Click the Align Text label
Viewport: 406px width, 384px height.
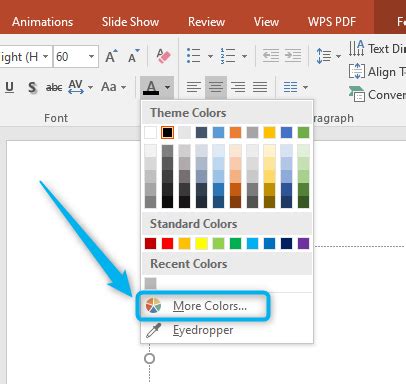(387, 72)
